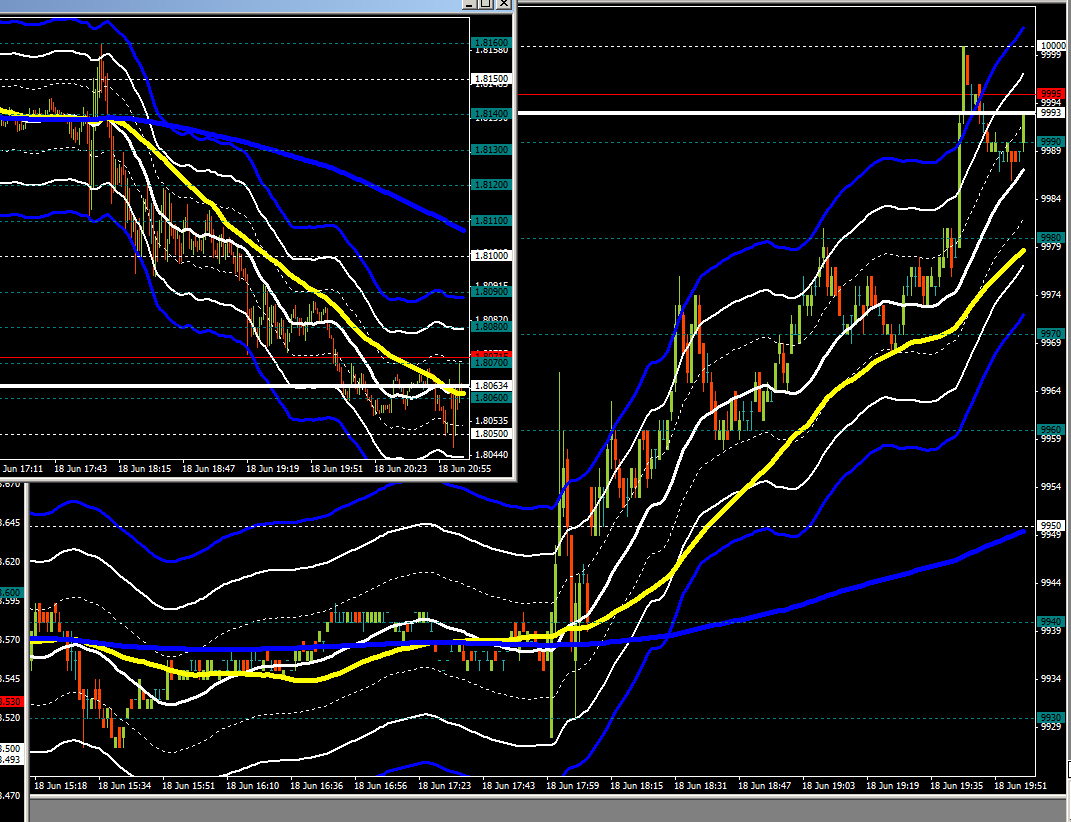Select the white 9993 current price label
This screenshot has width=1071, height=822.
tap(1051, 112)
